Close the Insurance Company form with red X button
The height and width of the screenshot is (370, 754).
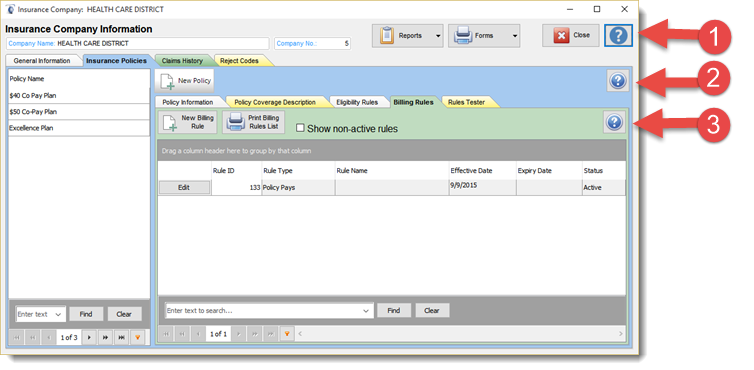click(x=571, y=35)
